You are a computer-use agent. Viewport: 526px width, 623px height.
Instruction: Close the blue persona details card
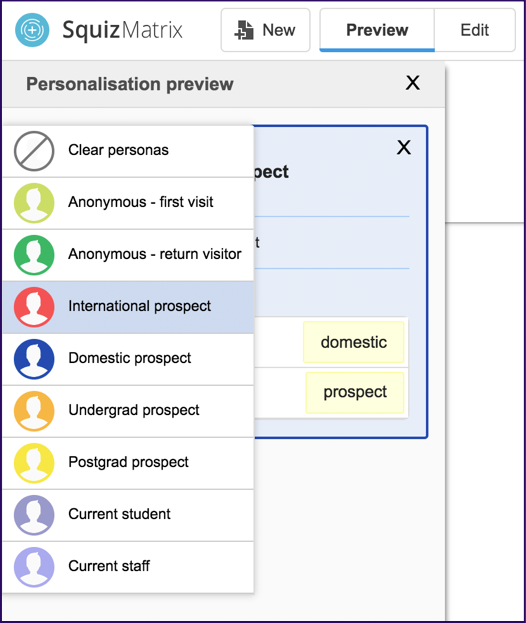(x=404, y=147)
